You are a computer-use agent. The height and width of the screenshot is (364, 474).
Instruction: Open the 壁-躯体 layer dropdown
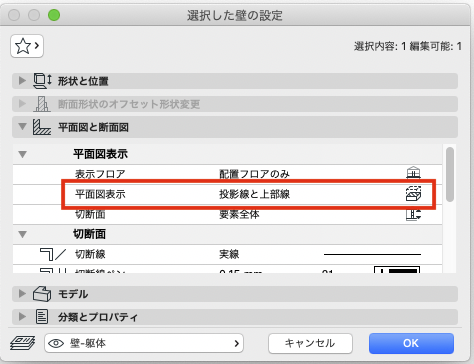144,343
